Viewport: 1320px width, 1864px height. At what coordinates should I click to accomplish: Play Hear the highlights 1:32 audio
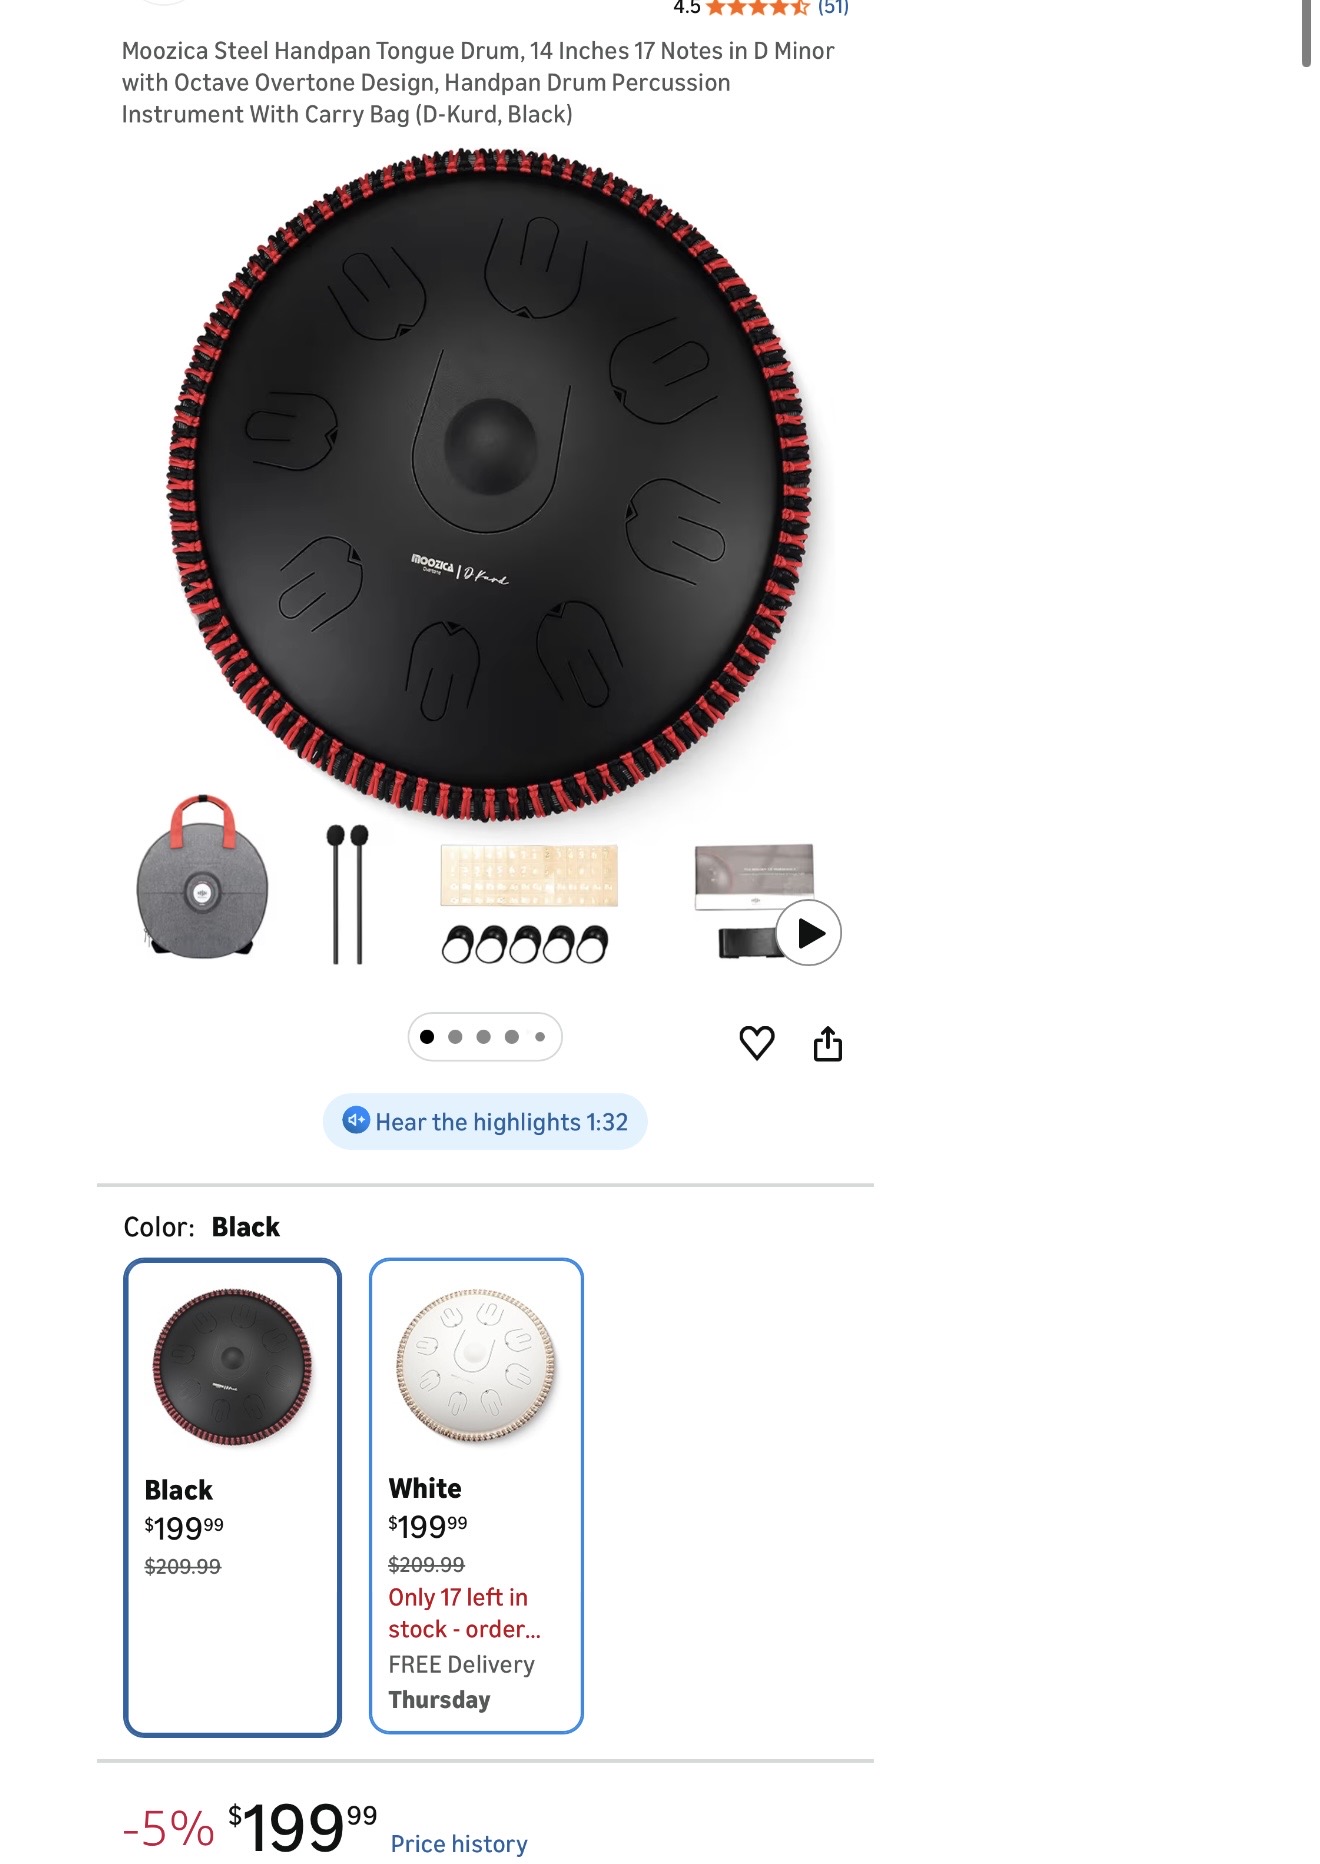click(485, 1121)
